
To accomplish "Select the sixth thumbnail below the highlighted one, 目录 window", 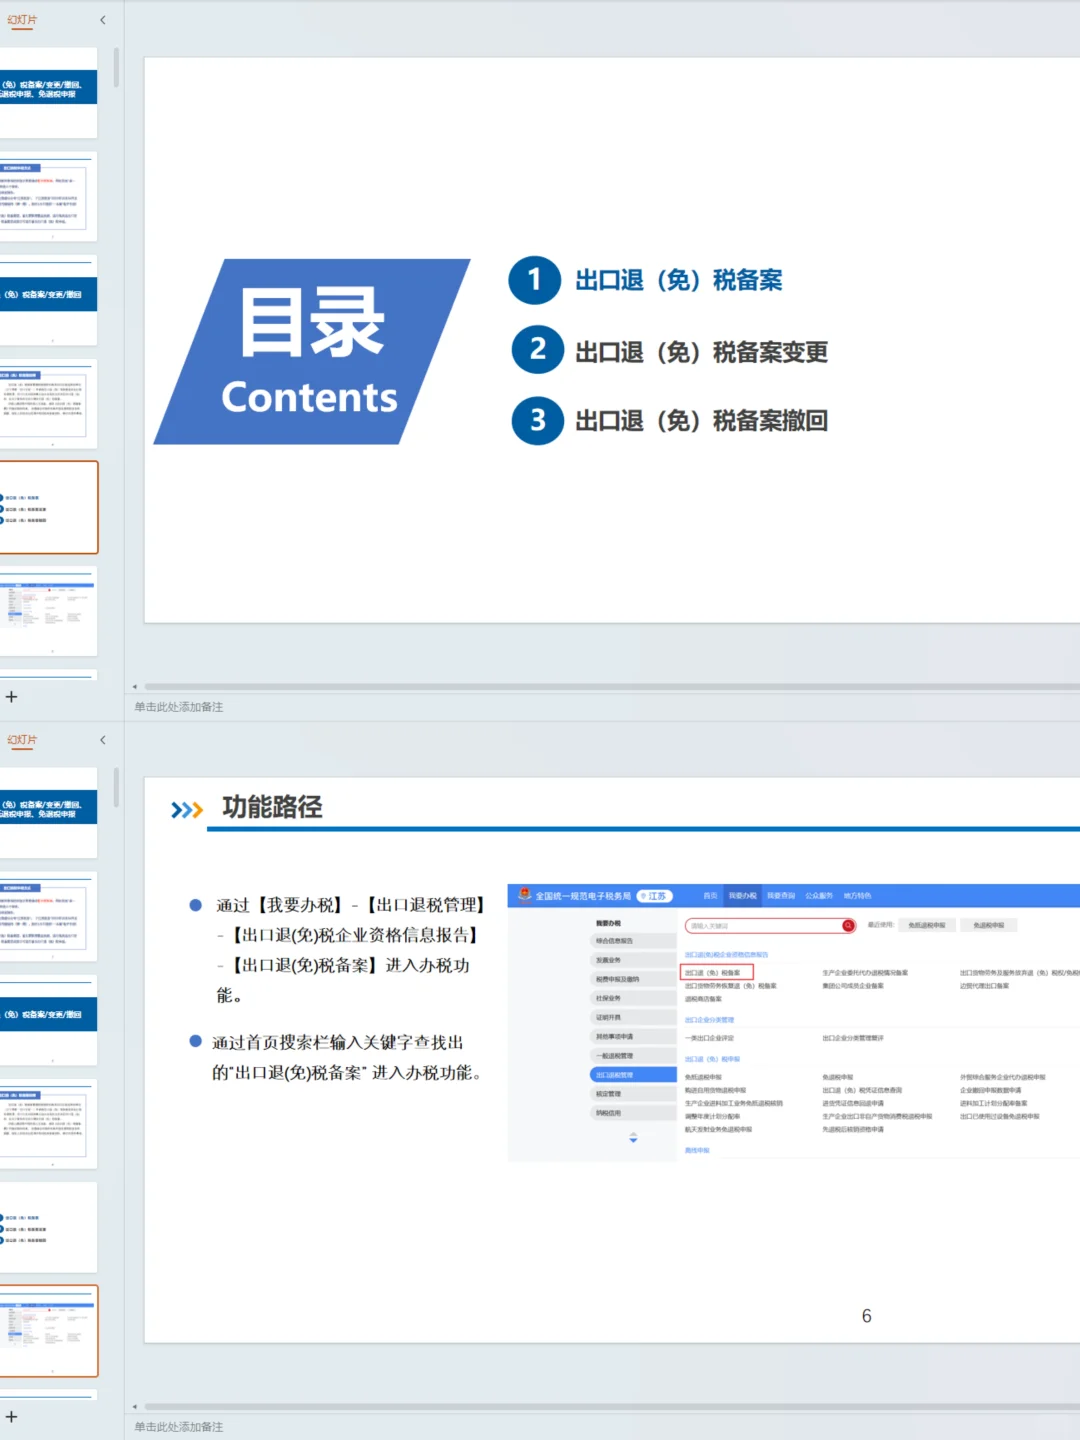I will (48, 612).
